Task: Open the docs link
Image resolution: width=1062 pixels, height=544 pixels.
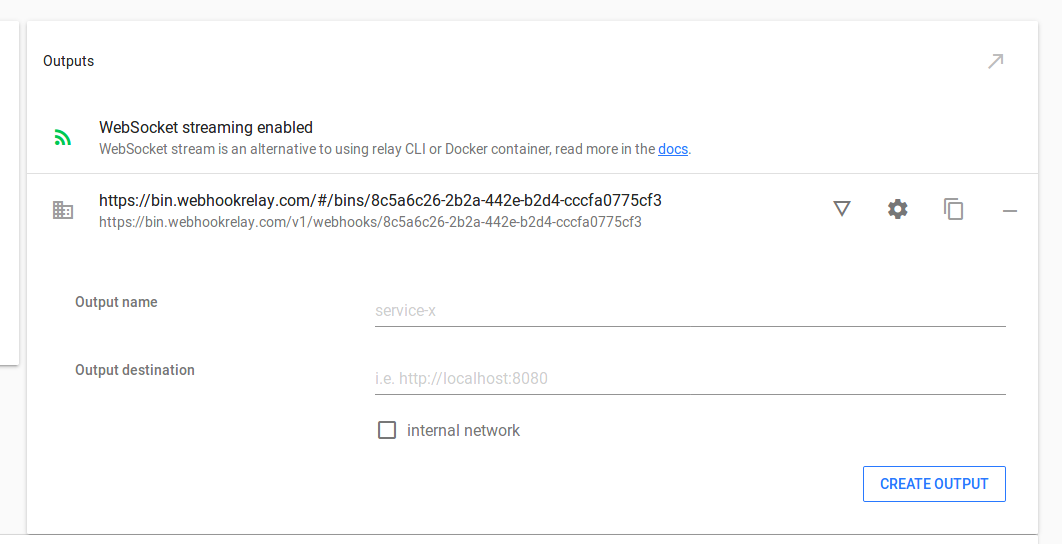Action: click(x=673, y=149)
